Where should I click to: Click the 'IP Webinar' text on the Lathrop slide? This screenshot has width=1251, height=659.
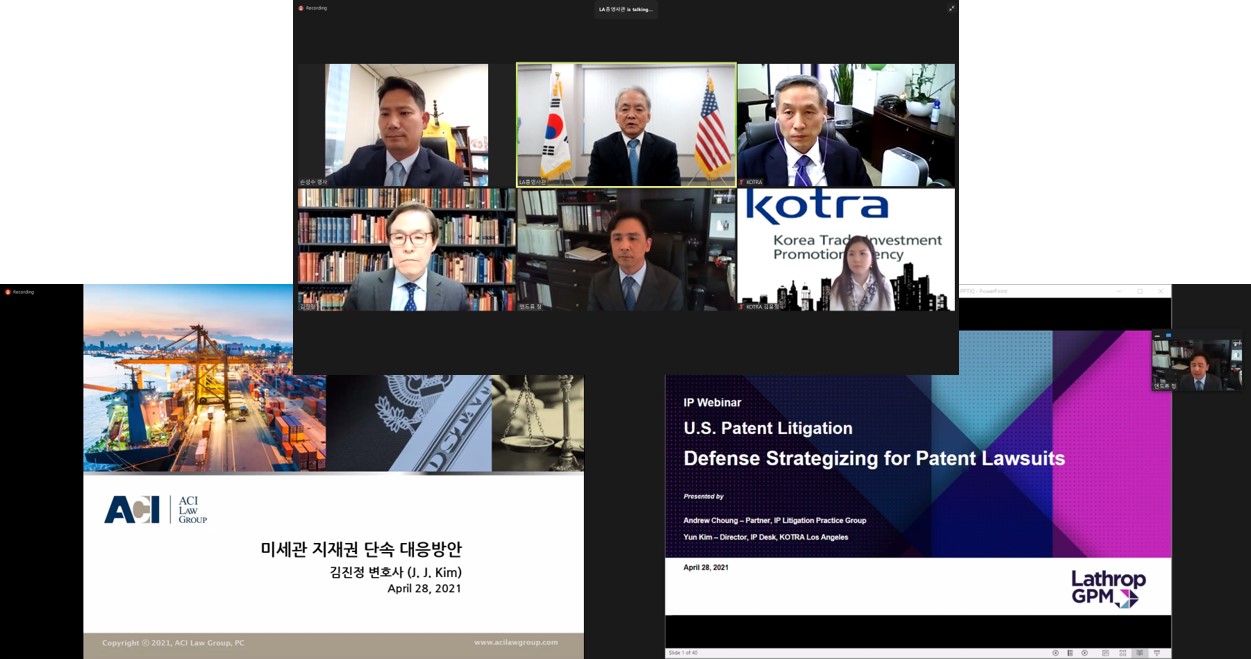[712, 402]
